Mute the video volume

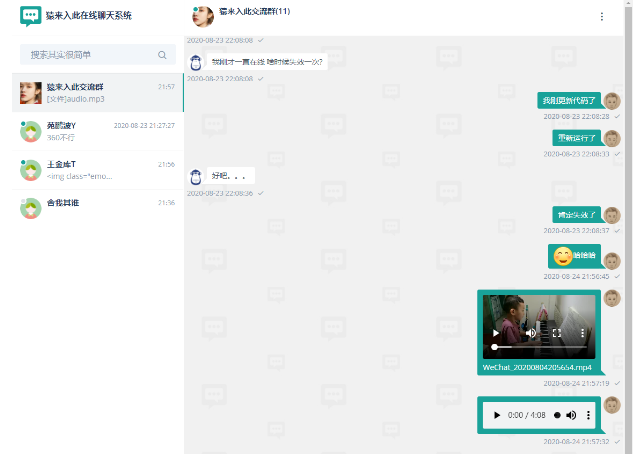click(531, 333)
